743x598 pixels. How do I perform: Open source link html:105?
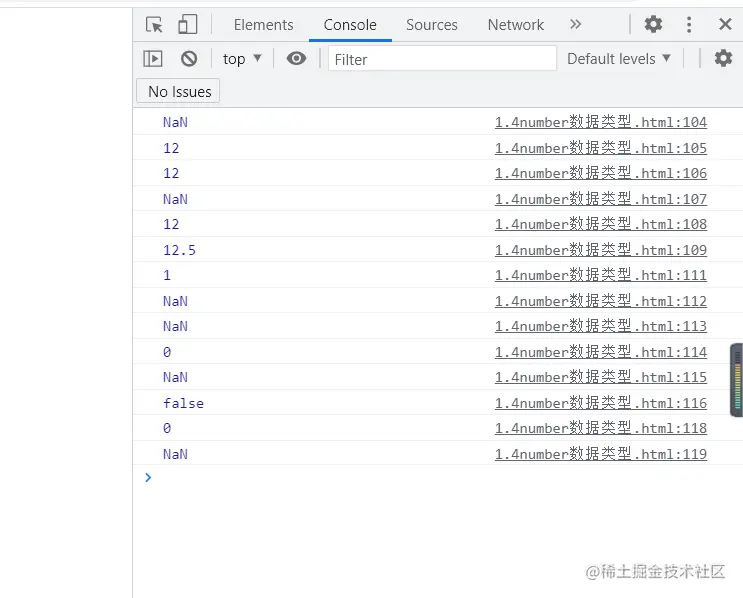click(601, 148)
